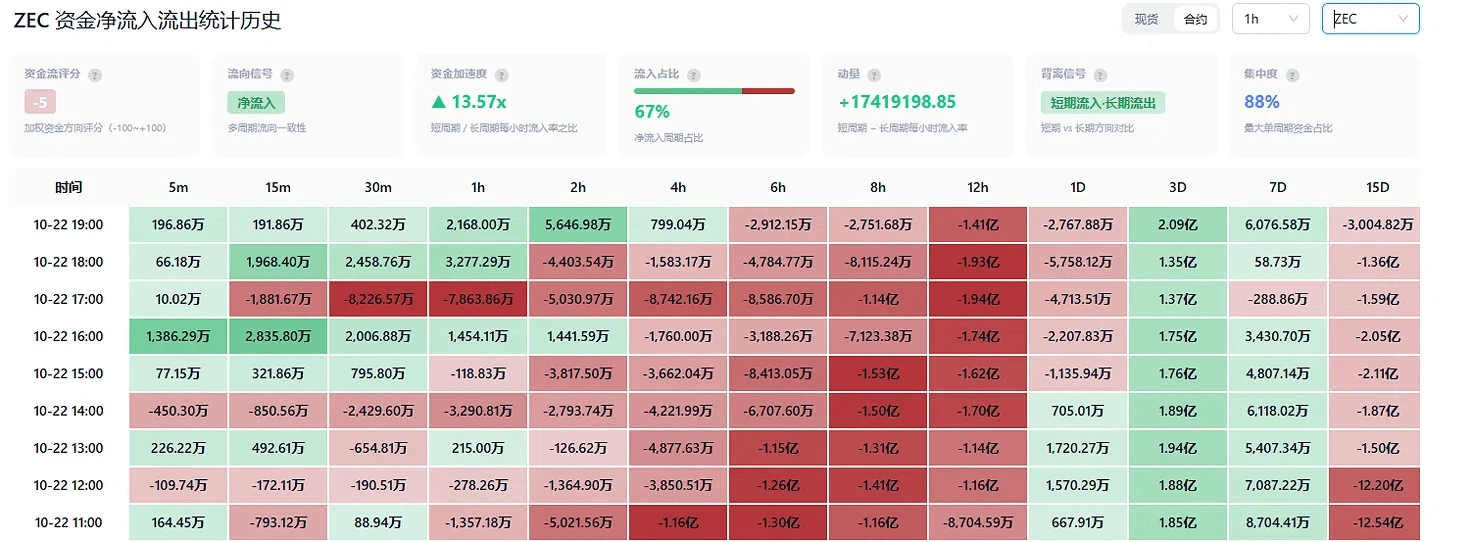Image resolution: width=1472 pixels, height=542 pixels.
Task: Click the help icon beside 背离信号
Action: (1101, 75)
